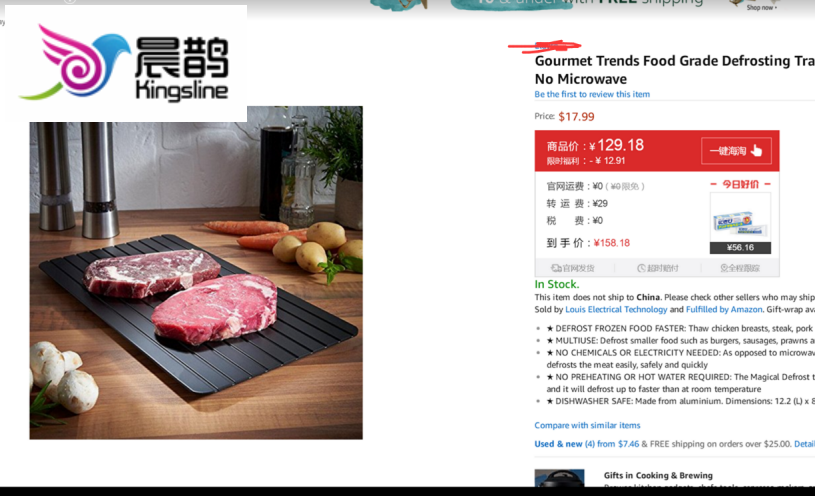Screen dimensions: 816x496
Task: Open the 'Used & new (4)' offers link
Action: click(x=558, y=444)
